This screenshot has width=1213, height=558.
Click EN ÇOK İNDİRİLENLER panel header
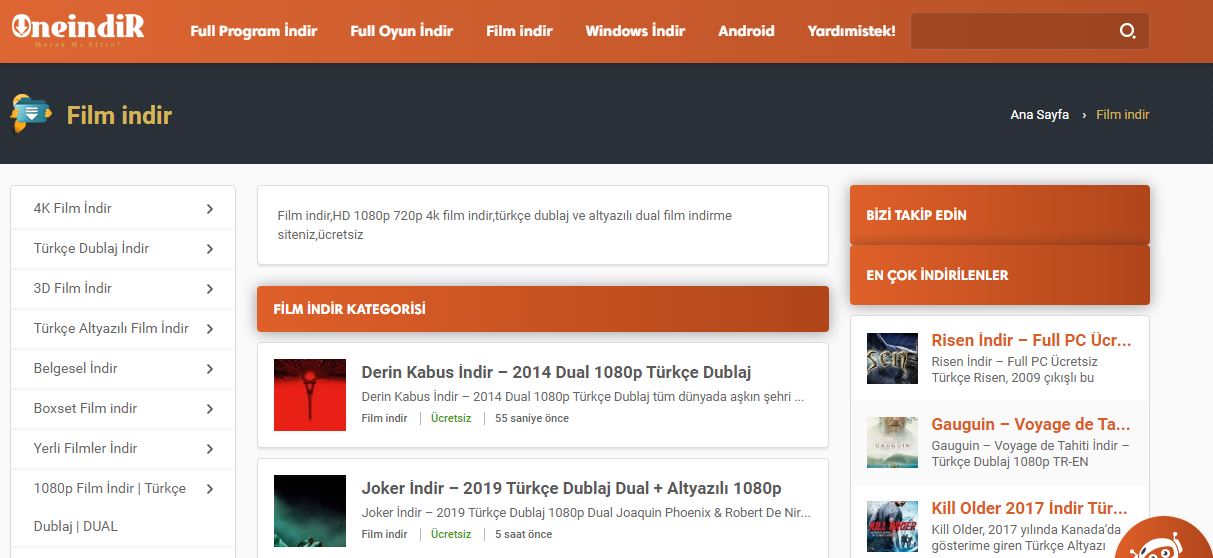click(x=1000, y=275)
